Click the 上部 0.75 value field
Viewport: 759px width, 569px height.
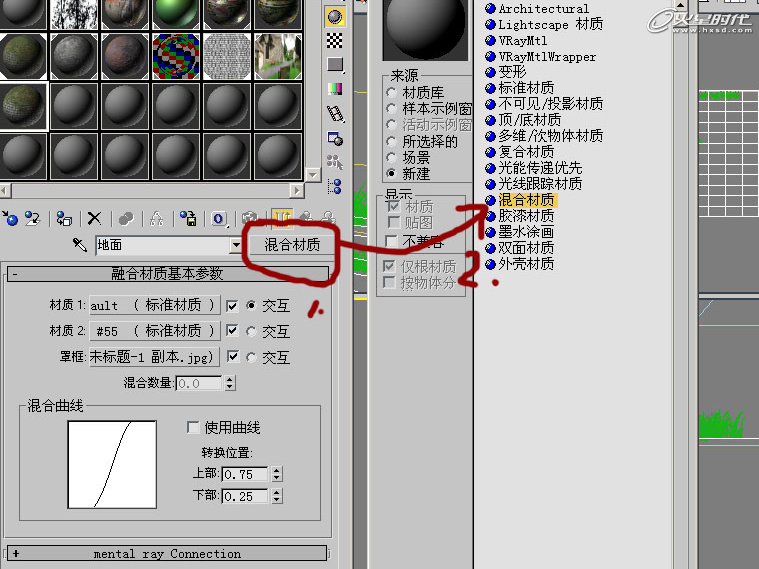[245, 474]
